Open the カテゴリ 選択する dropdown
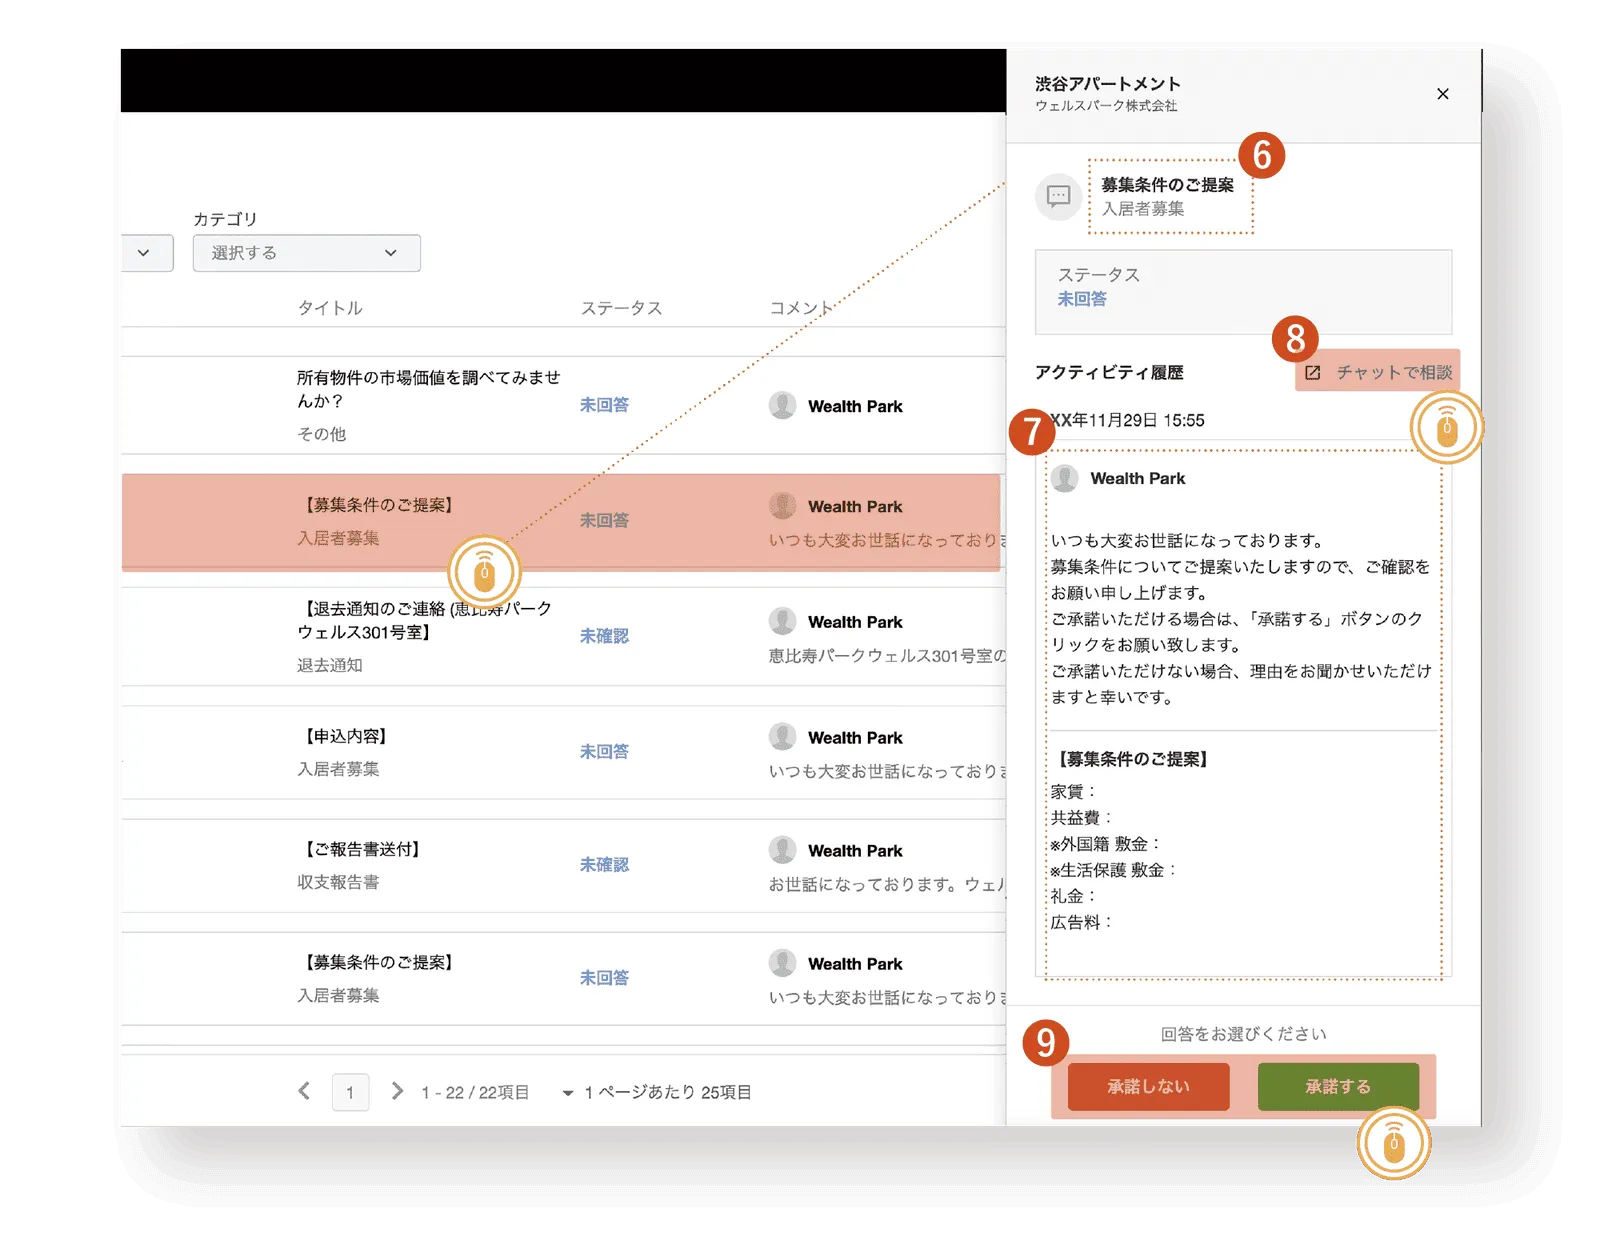This screenshot has height=1245, width=1600. (x=306, y=253)
